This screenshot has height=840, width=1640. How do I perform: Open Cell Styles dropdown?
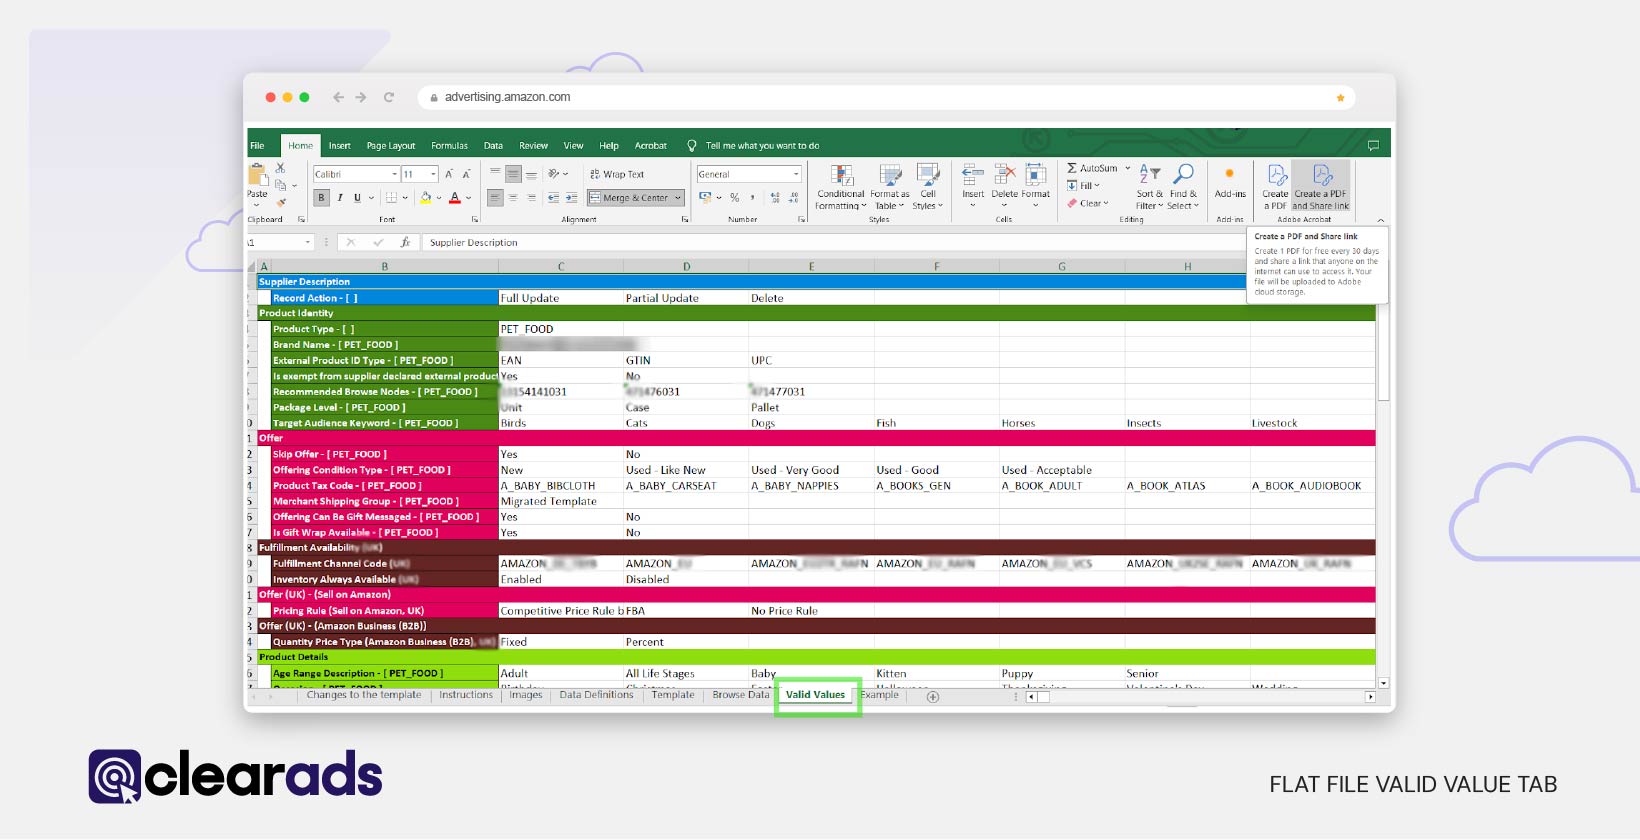[x=928, y=187]
